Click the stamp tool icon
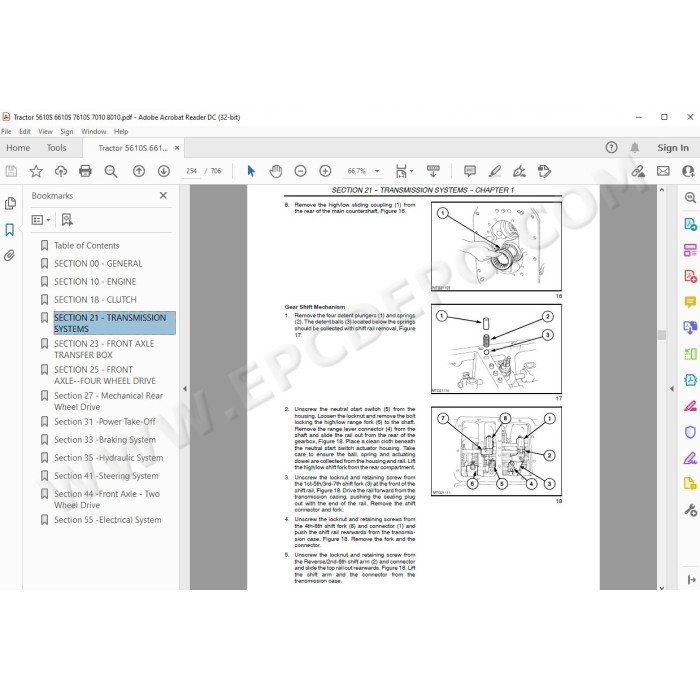Viewport: 700px width, 700px height. (544, 171)
